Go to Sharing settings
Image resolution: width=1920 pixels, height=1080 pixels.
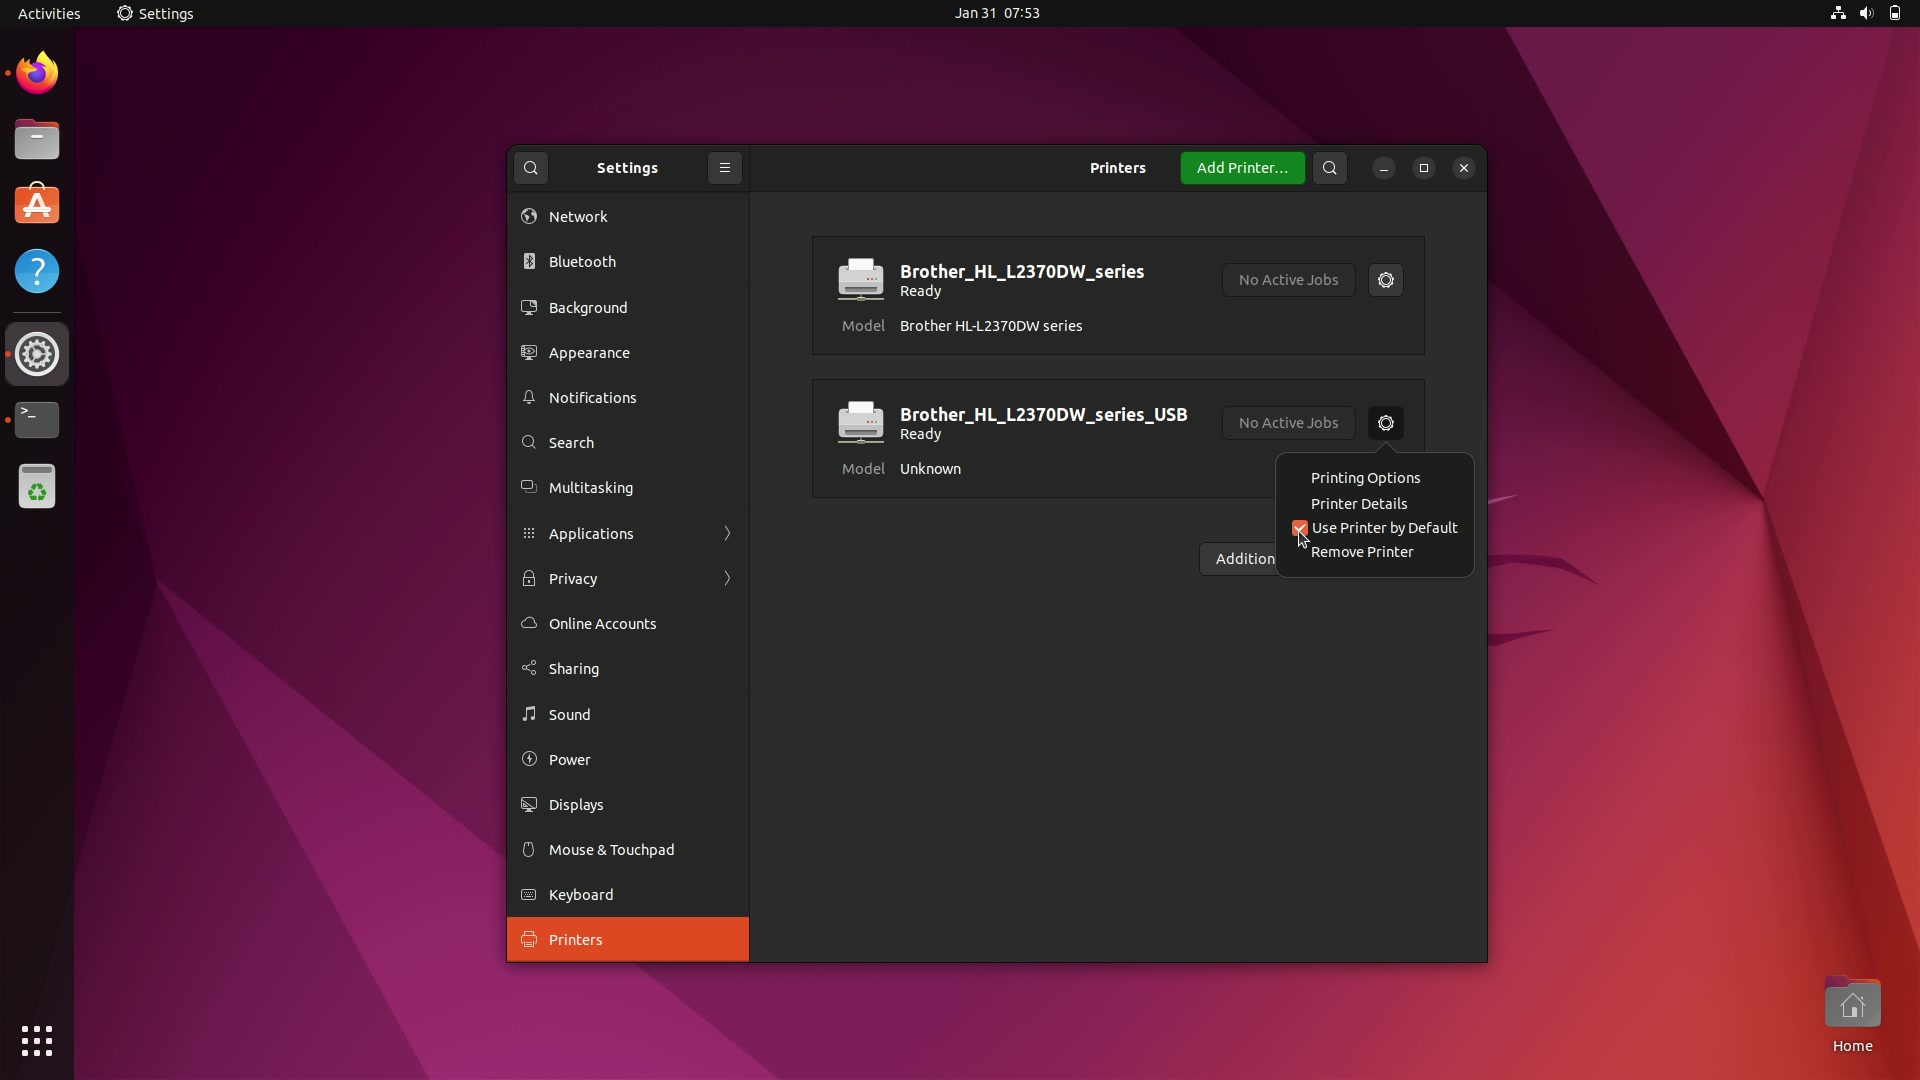628,669
